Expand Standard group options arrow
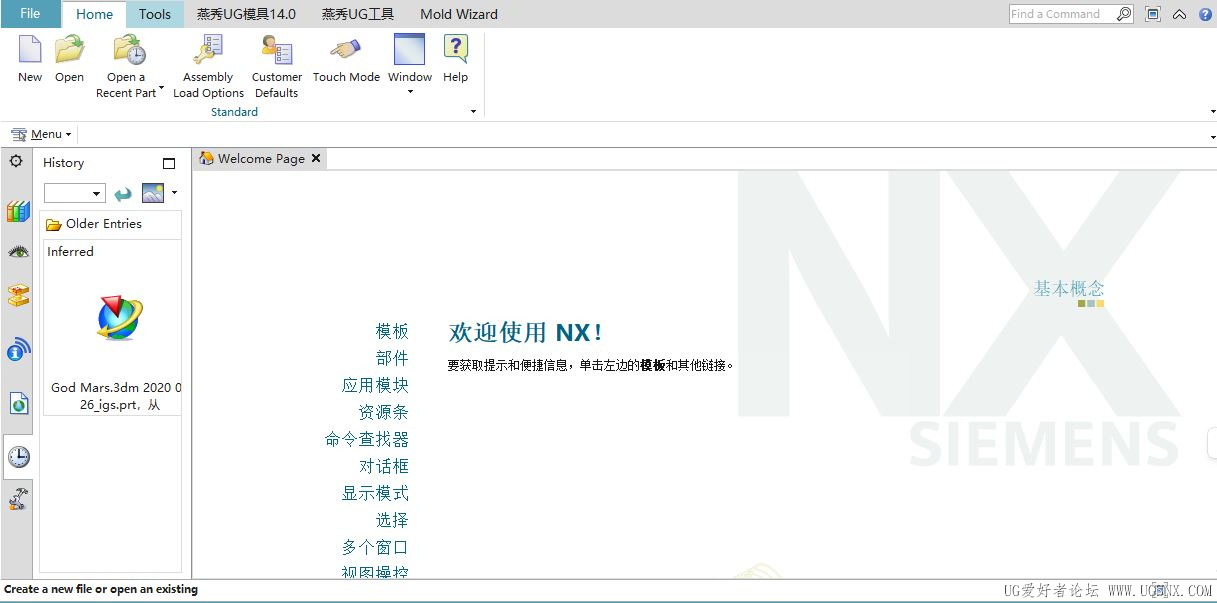Image resolution: width=1217 pixels, height=603 pixels. 474,112
